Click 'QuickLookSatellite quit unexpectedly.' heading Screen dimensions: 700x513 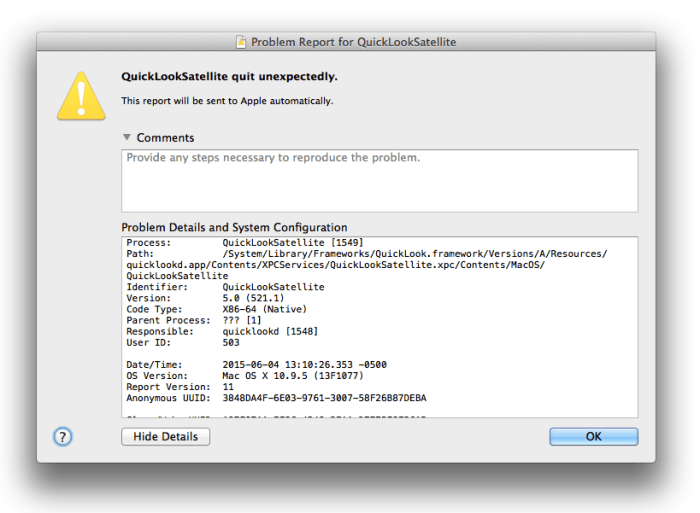[x=229, y=76]
